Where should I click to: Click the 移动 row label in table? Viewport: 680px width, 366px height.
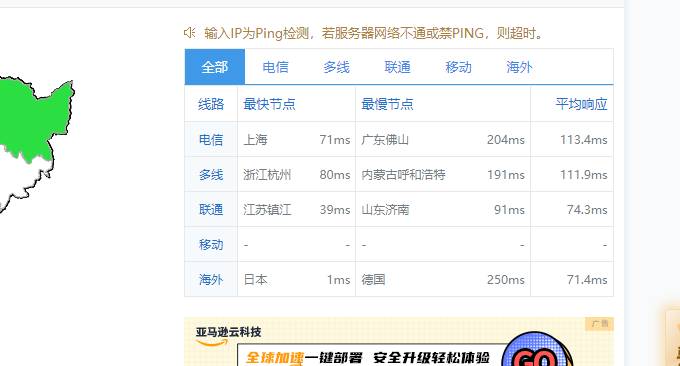(211, 245)
